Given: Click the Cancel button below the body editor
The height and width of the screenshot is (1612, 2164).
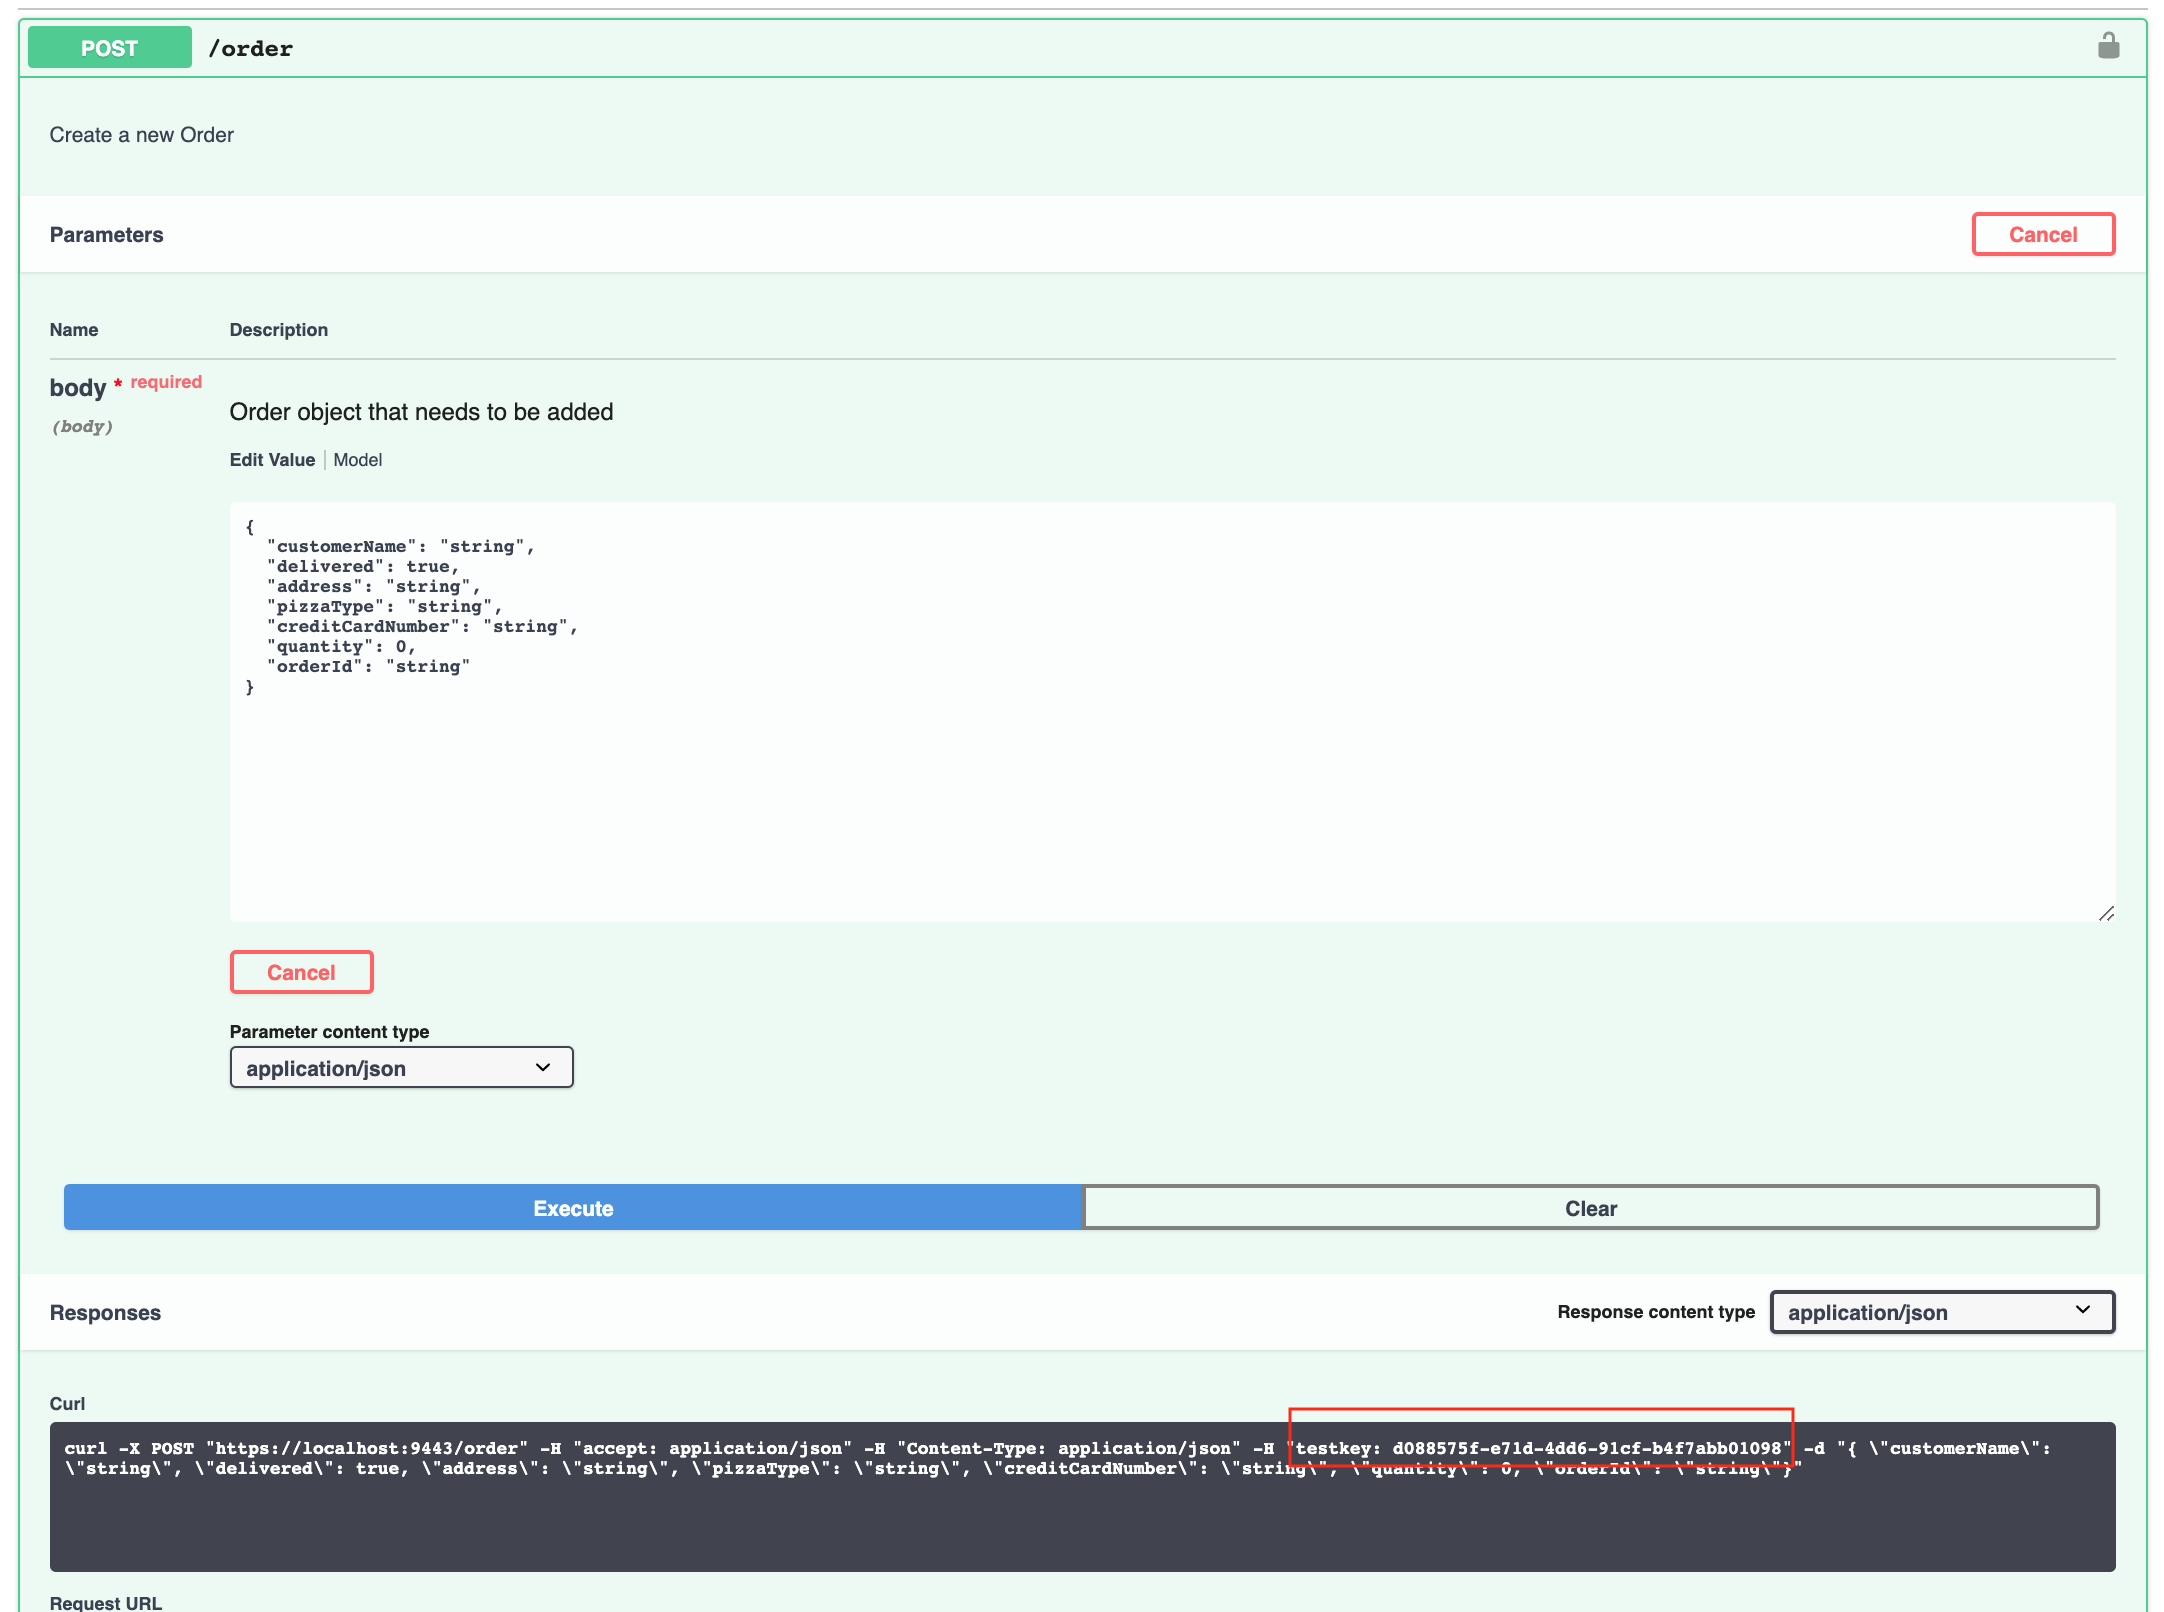Looking at the screenshot, I should click(301, 972).
